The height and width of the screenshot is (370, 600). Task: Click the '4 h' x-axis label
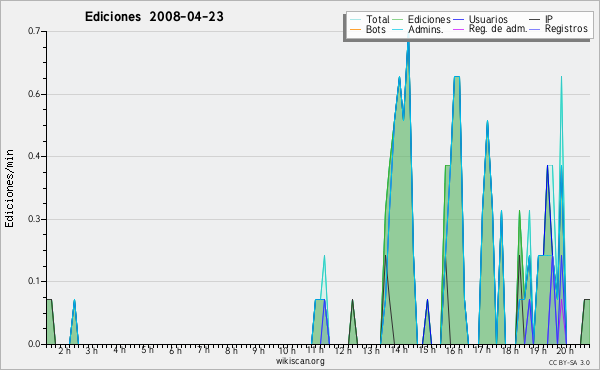119,350
